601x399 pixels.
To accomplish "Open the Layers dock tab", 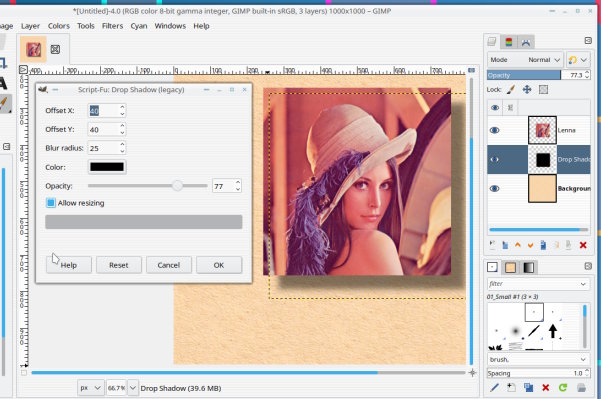I will click(x=492, y=42).
